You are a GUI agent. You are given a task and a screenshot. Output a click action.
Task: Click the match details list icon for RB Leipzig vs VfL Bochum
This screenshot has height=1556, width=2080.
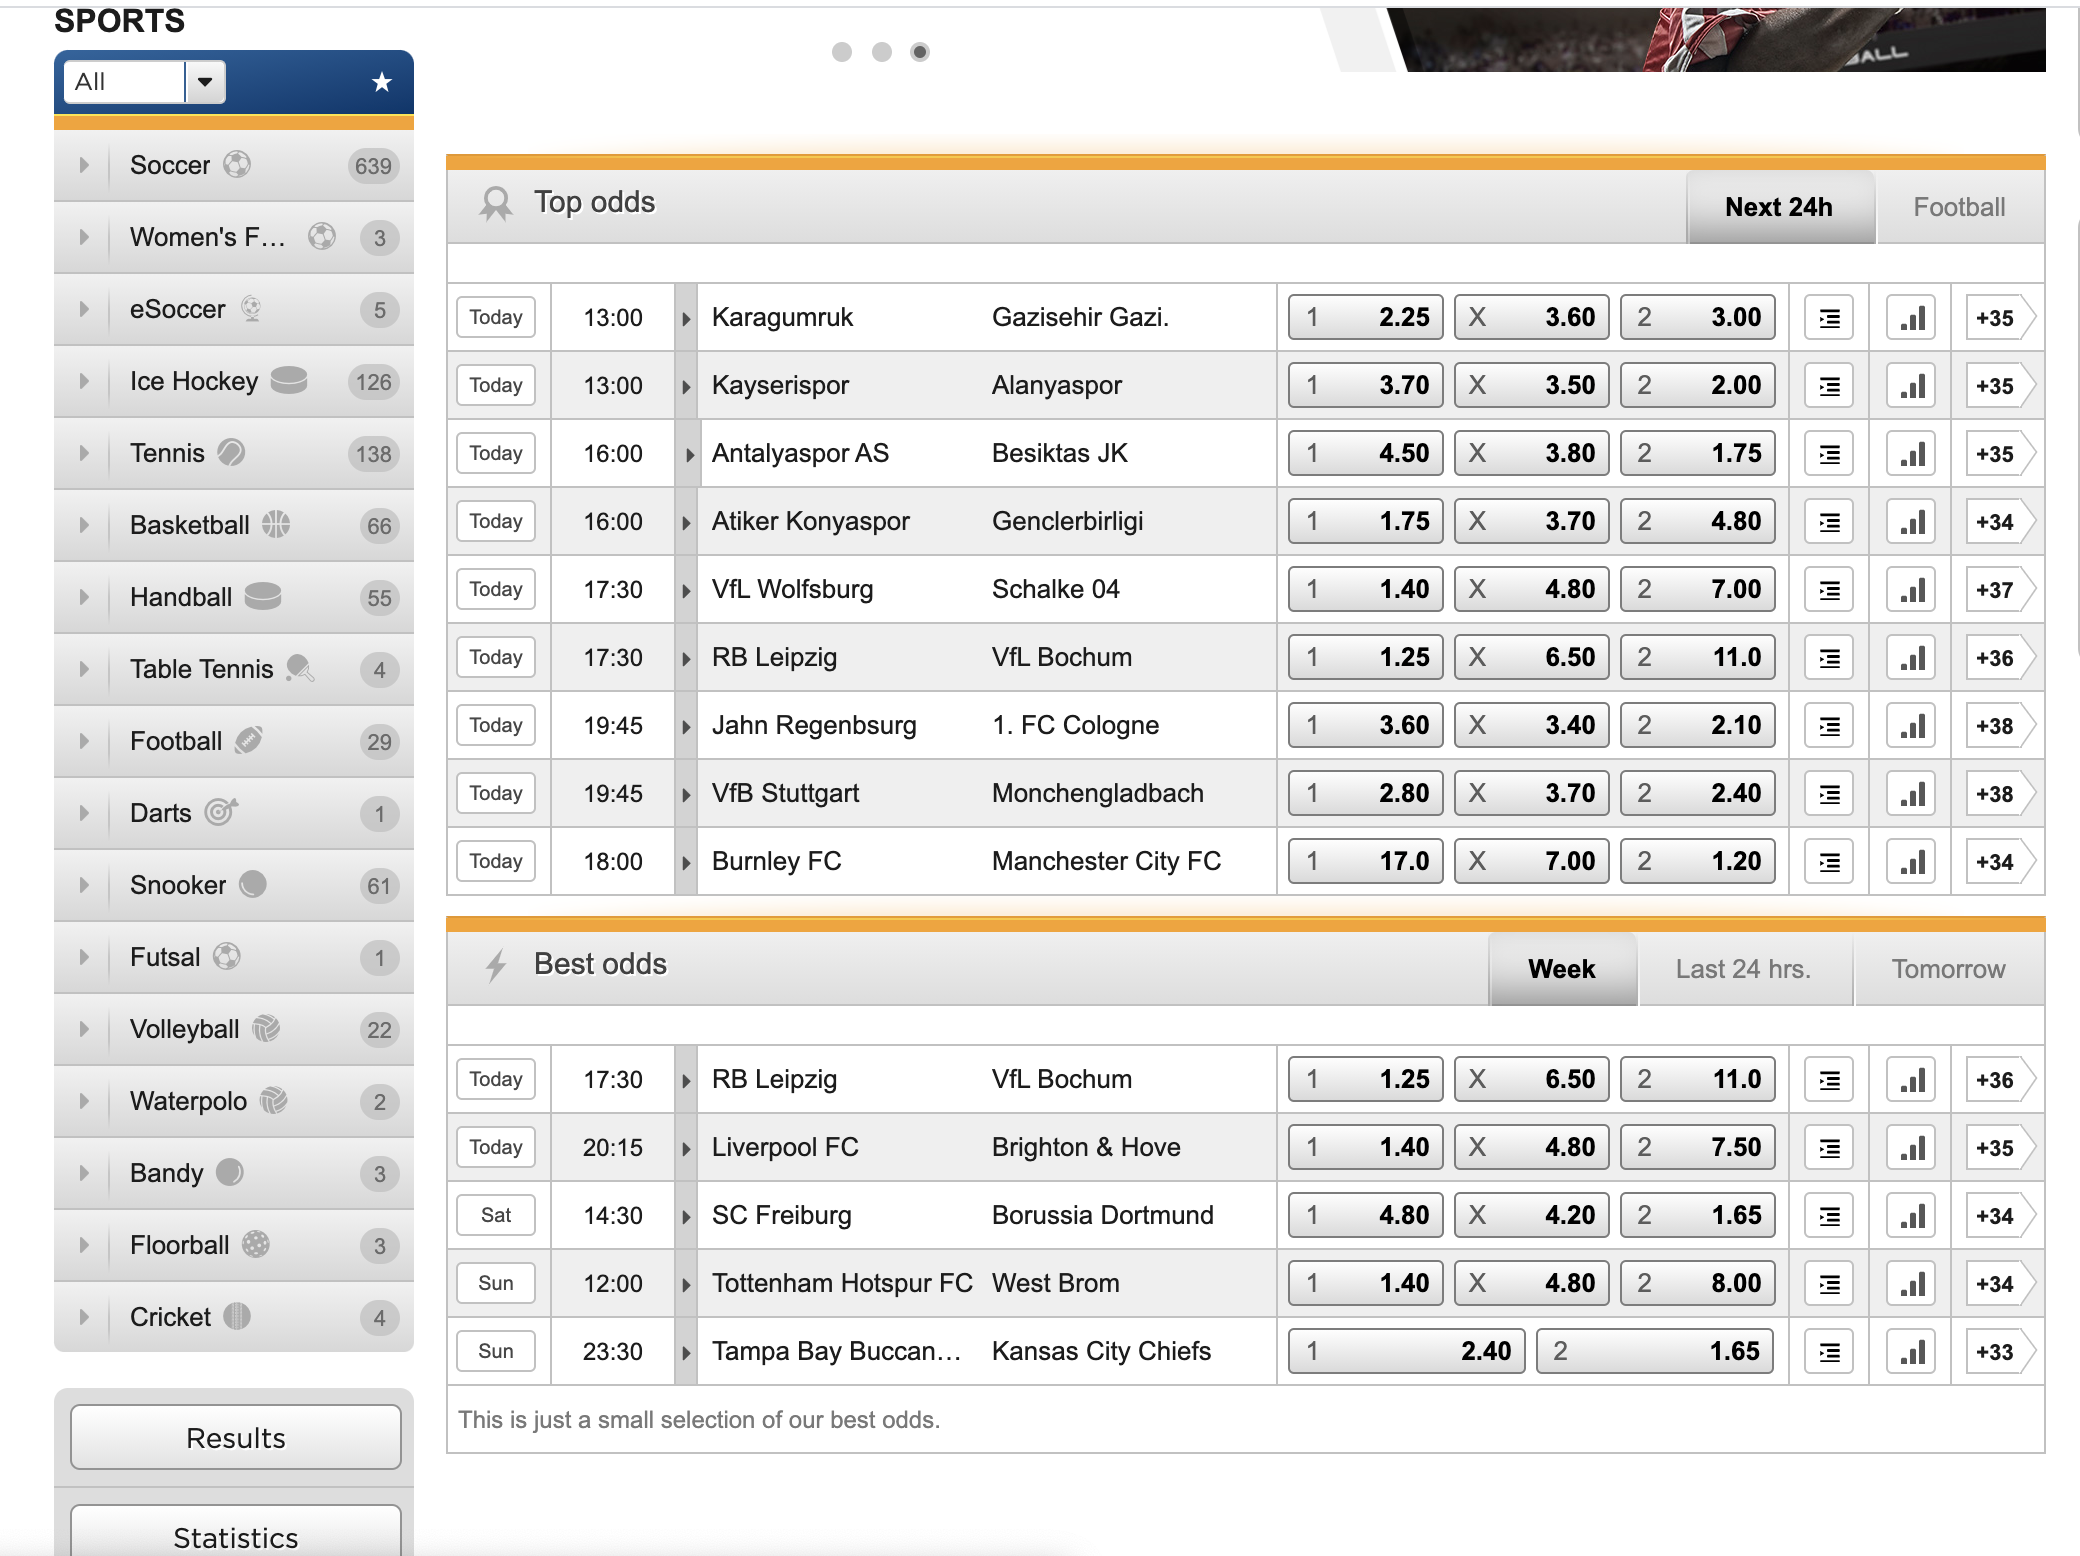tap(1828, 657)
